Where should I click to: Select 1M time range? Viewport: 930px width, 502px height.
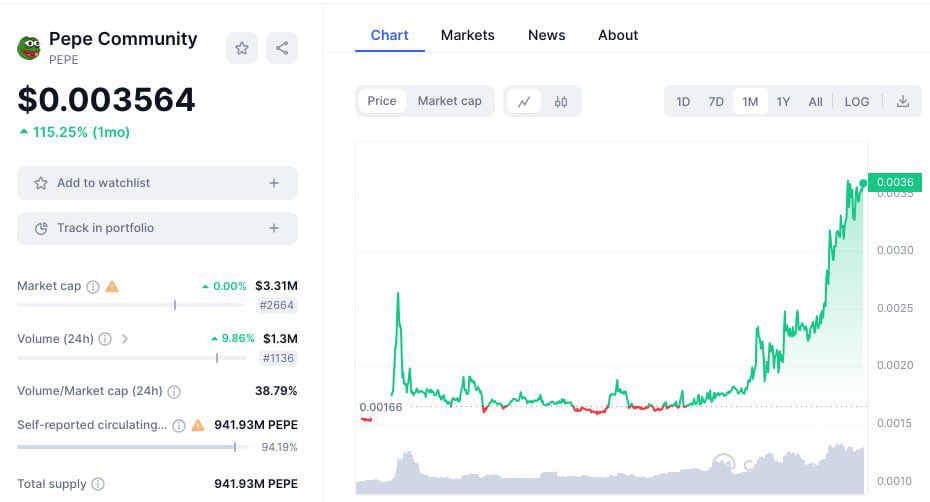pyautogui.click(x=750, y=101)
